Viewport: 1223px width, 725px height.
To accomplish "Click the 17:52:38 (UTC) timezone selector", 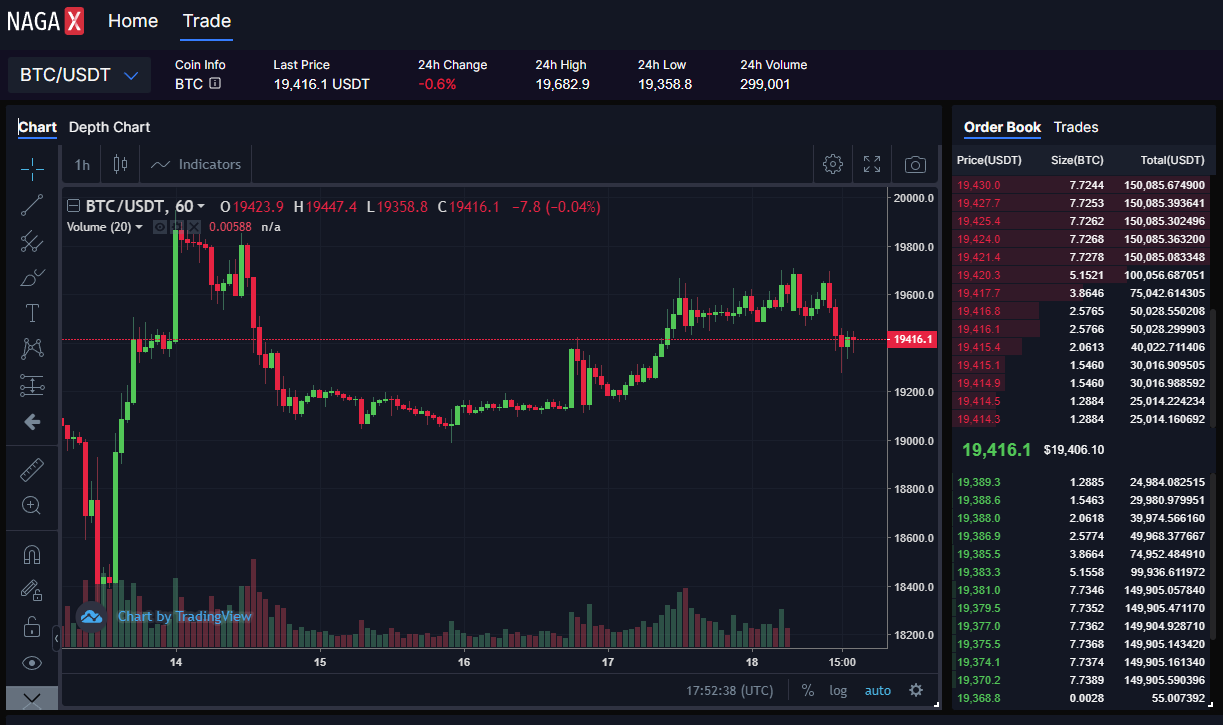I will pyautogui.click(x=730, y=690).
